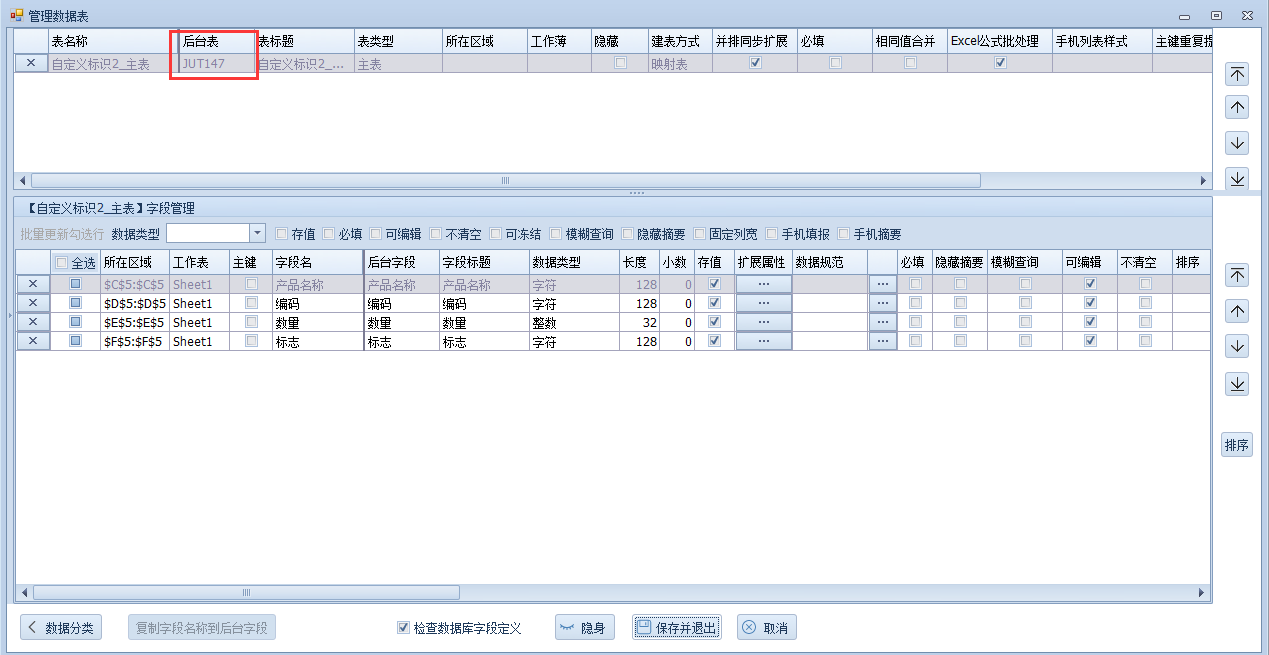Click the 字段名 column header
Image resolution: width=1269 pixels, height=655 pixels.
316,262
